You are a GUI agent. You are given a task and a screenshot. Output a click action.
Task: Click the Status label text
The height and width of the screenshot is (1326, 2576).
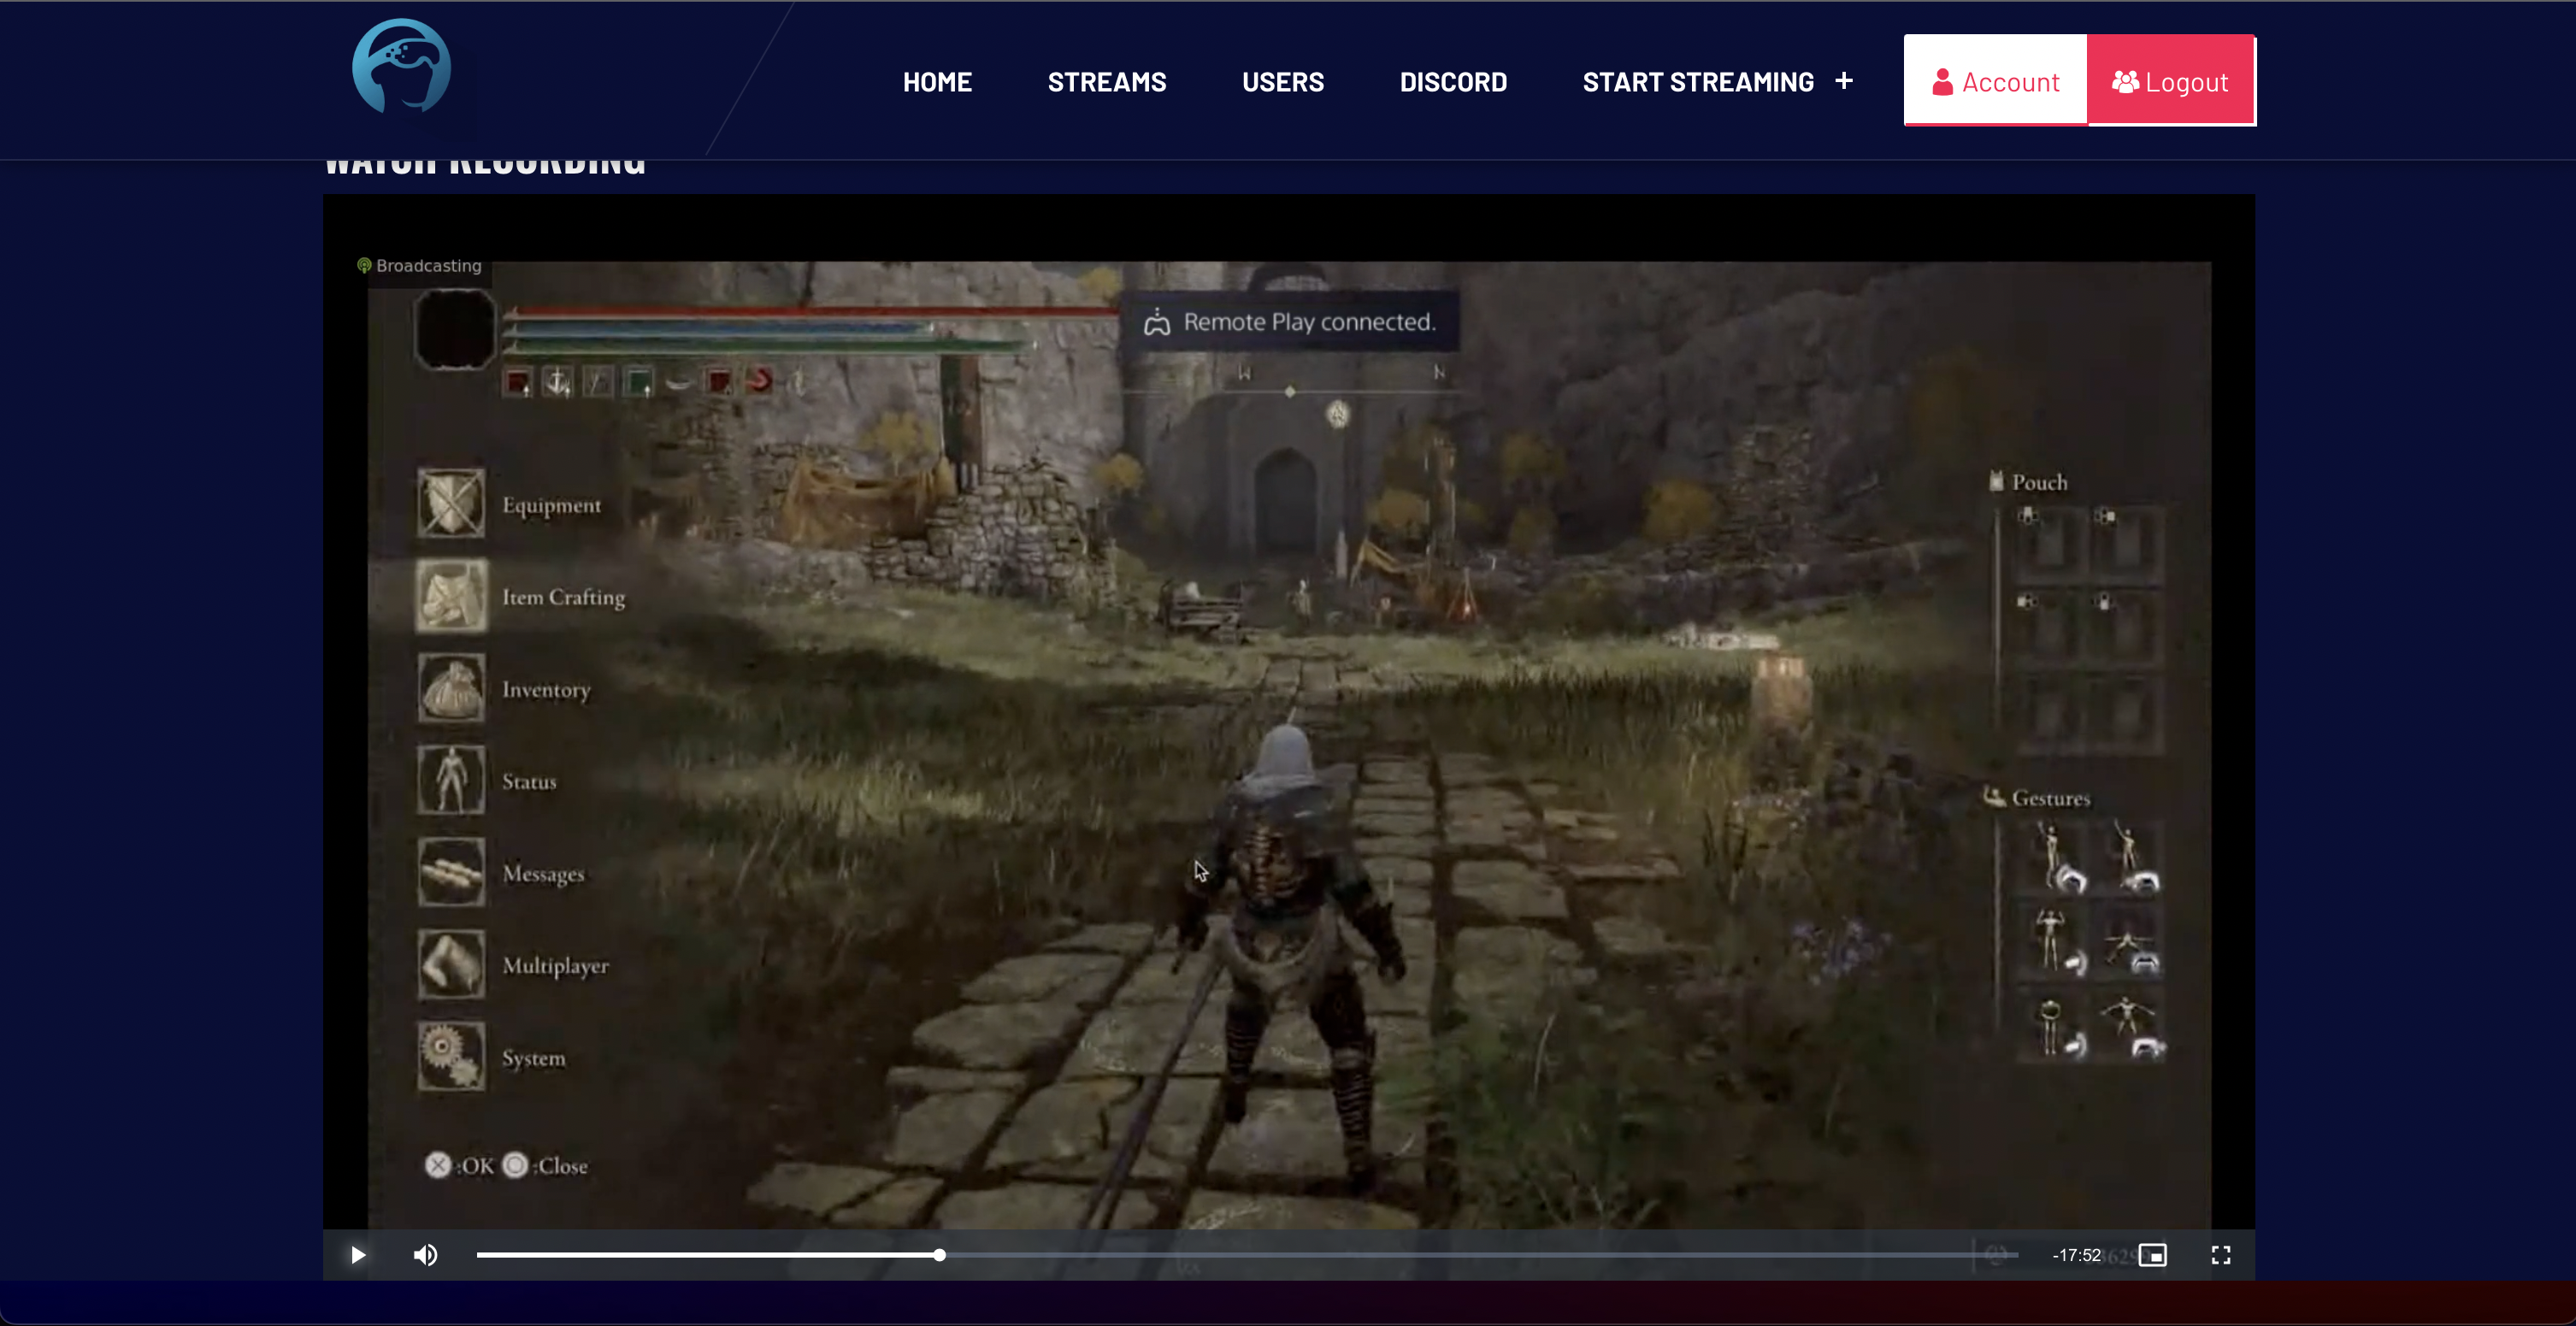pyautogui.click(x=529, y=781)
